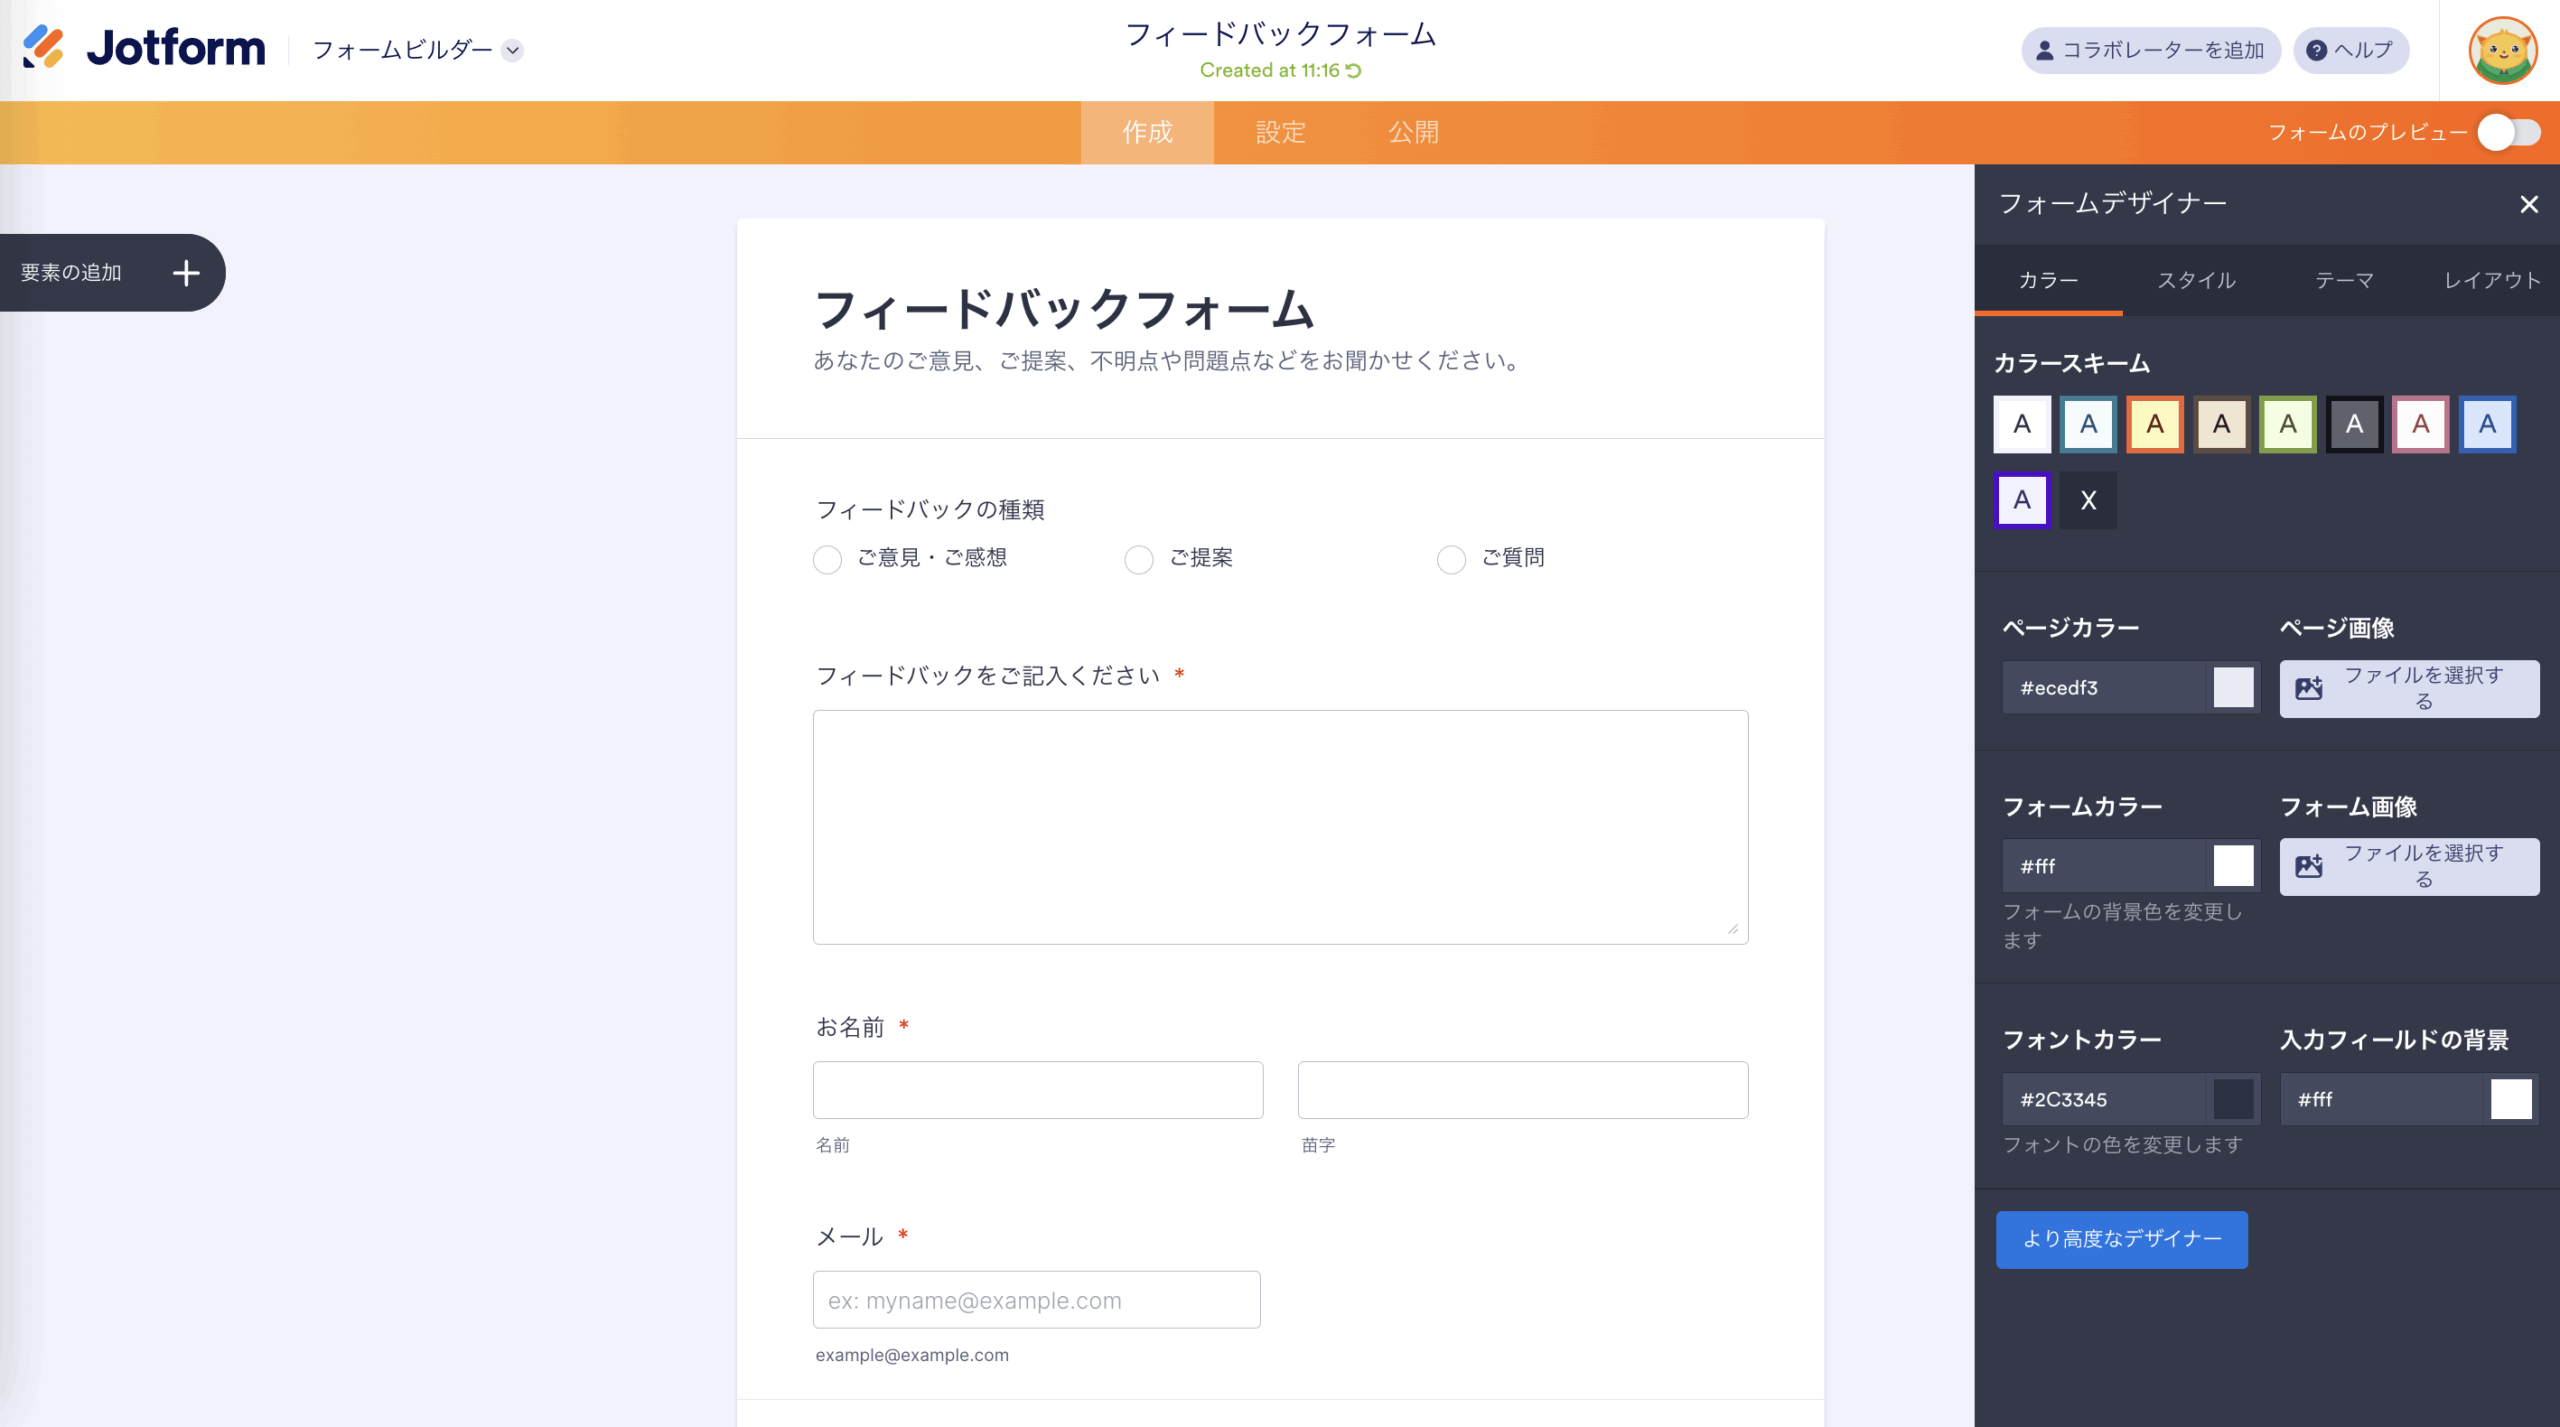This screenshot has height=1427, width=2560.
Task: Open the 設定 tab
Action: [x=1280, y=132]
